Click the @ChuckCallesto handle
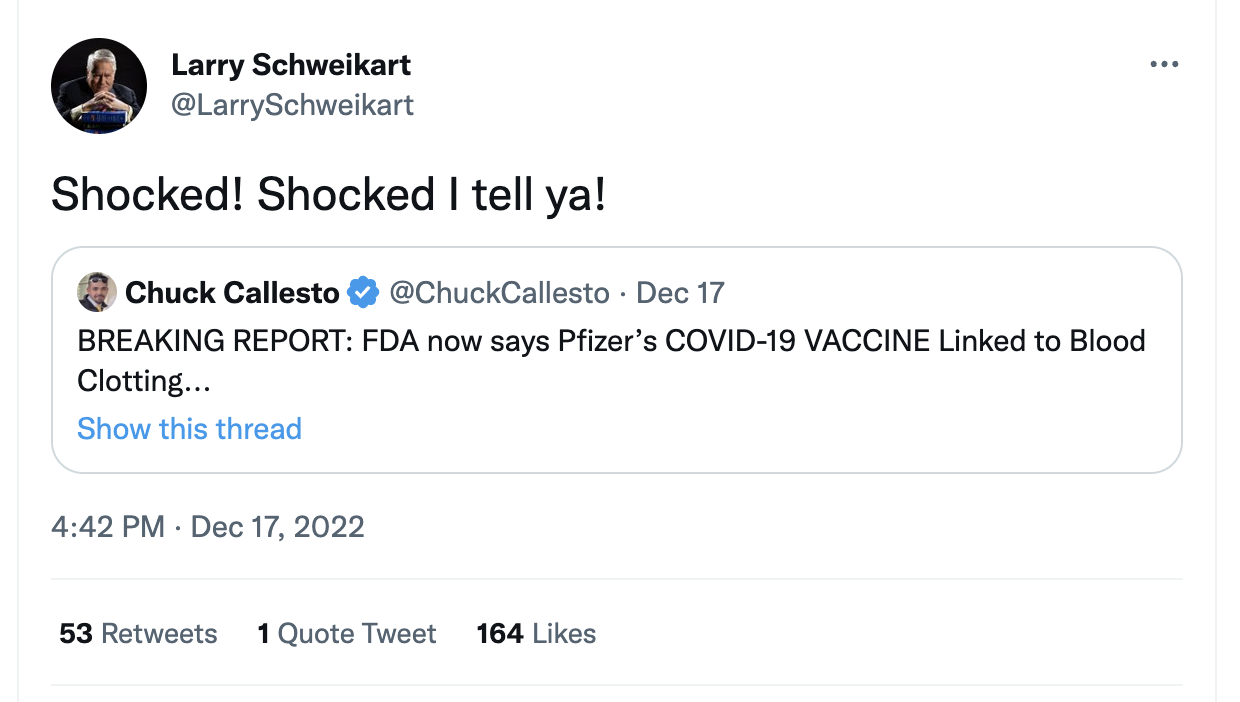The height and width of the screenshot is (702, 1240). pyautogui.click(x=499, y=293)
